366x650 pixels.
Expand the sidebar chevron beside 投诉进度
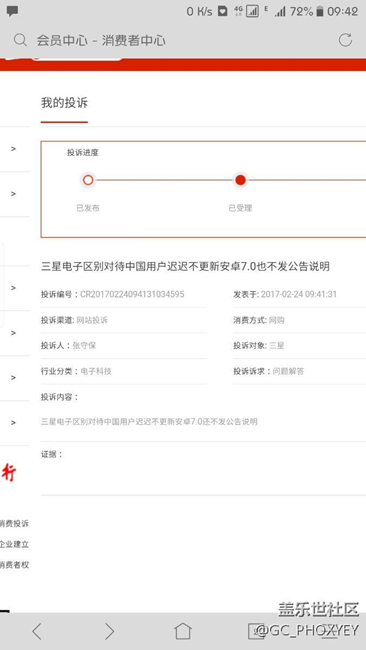click(x=14, y=148)
